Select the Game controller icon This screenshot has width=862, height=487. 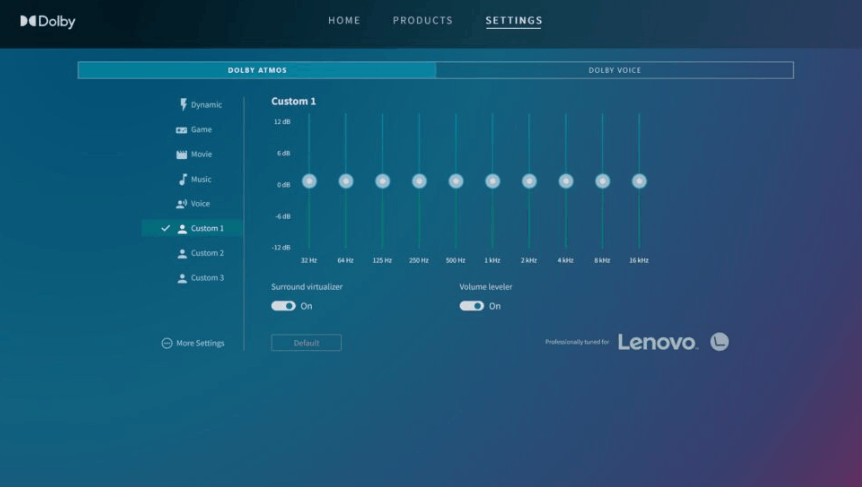click(181, 130)
